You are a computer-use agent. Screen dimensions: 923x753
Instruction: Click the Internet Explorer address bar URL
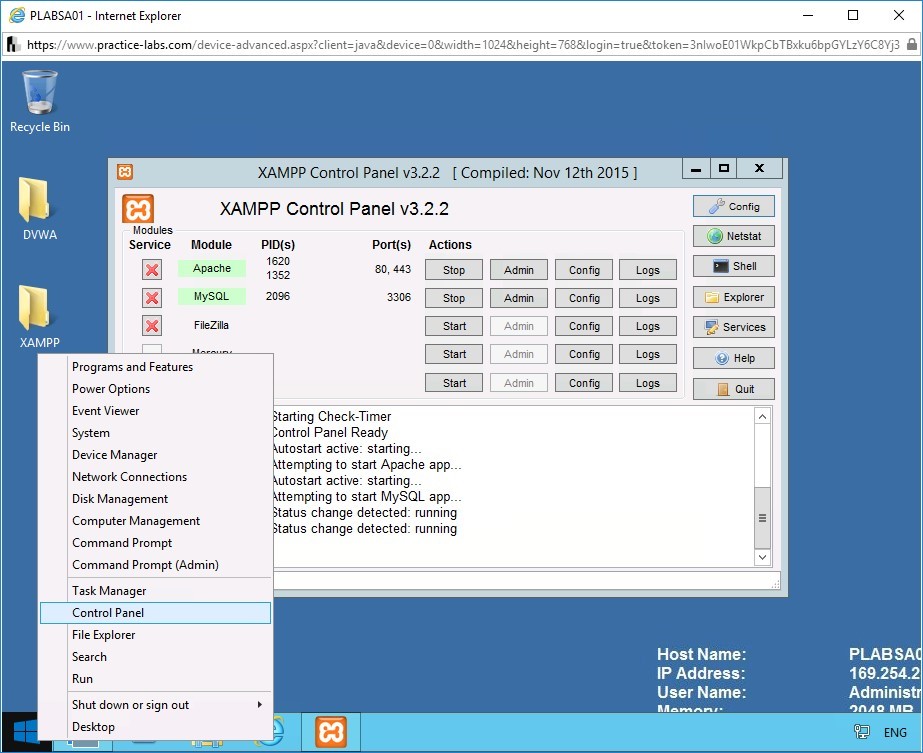tap(463, 45)
